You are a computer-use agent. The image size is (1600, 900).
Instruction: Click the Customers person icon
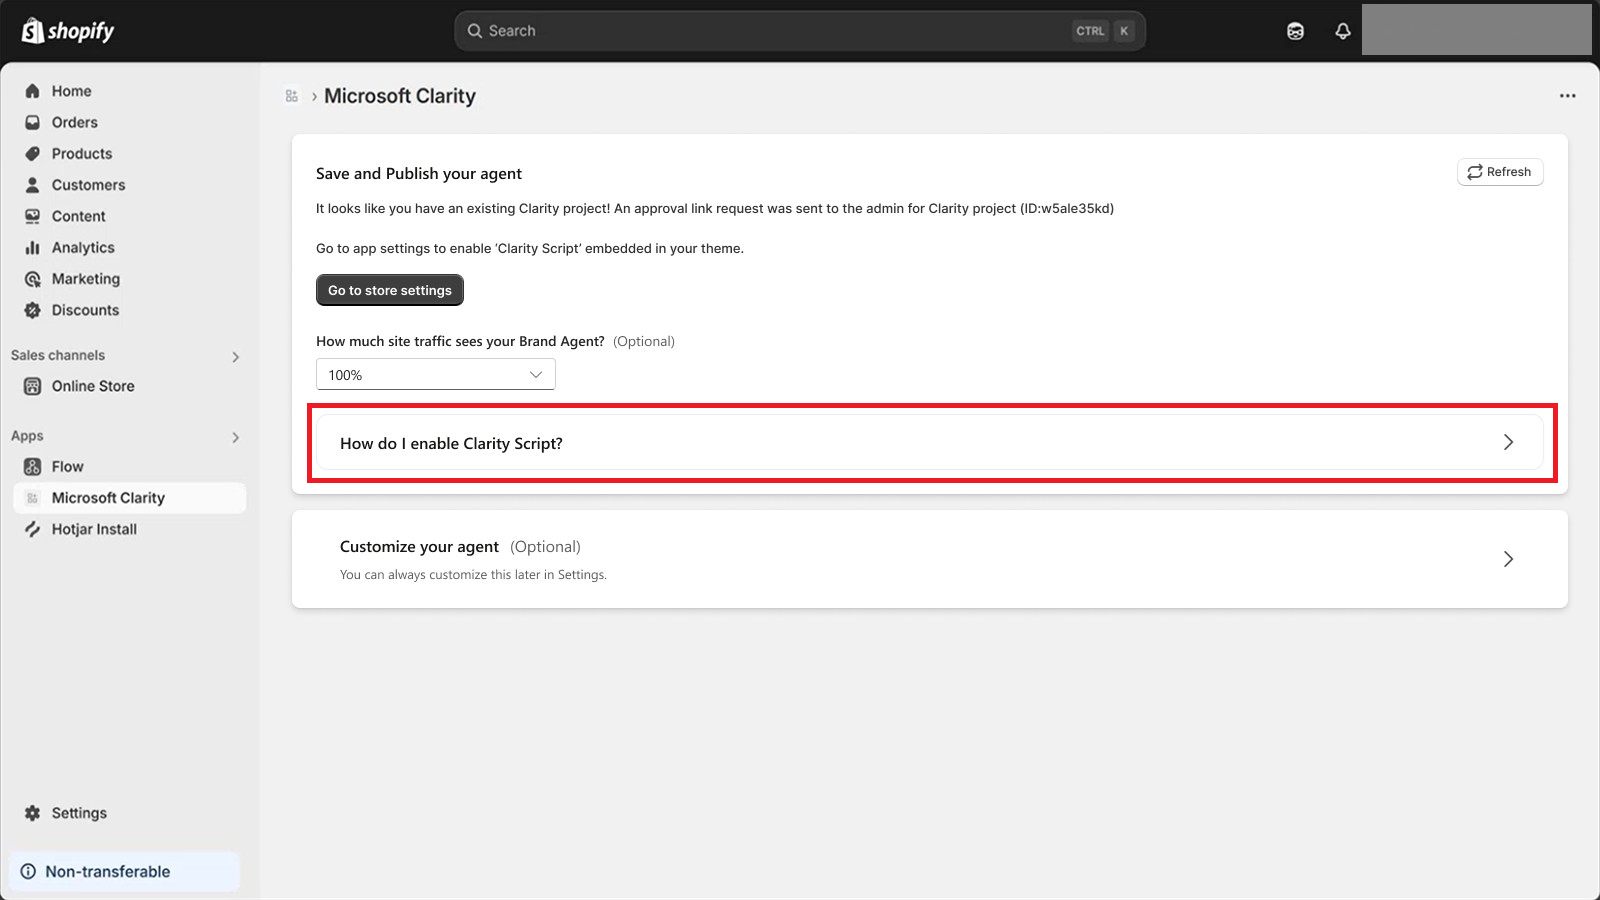pos(32,185)
